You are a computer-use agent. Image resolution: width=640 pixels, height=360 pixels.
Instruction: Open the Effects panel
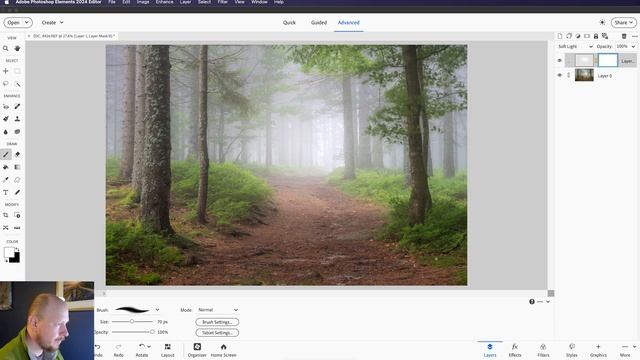[x=515, y=350]
